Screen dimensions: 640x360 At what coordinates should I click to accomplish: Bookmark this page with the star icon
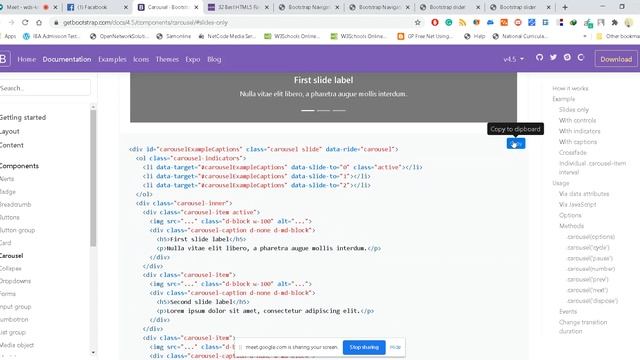click(x=417, y=22)
